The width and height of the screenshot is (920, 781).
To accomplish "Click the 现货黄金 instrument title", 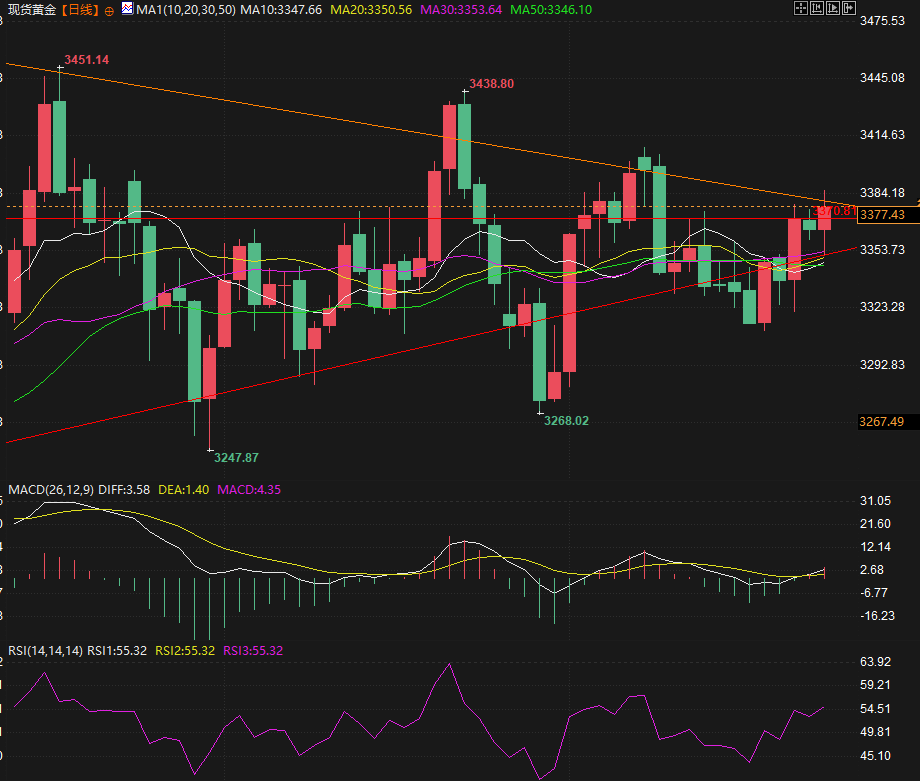I will pos(32,10).
